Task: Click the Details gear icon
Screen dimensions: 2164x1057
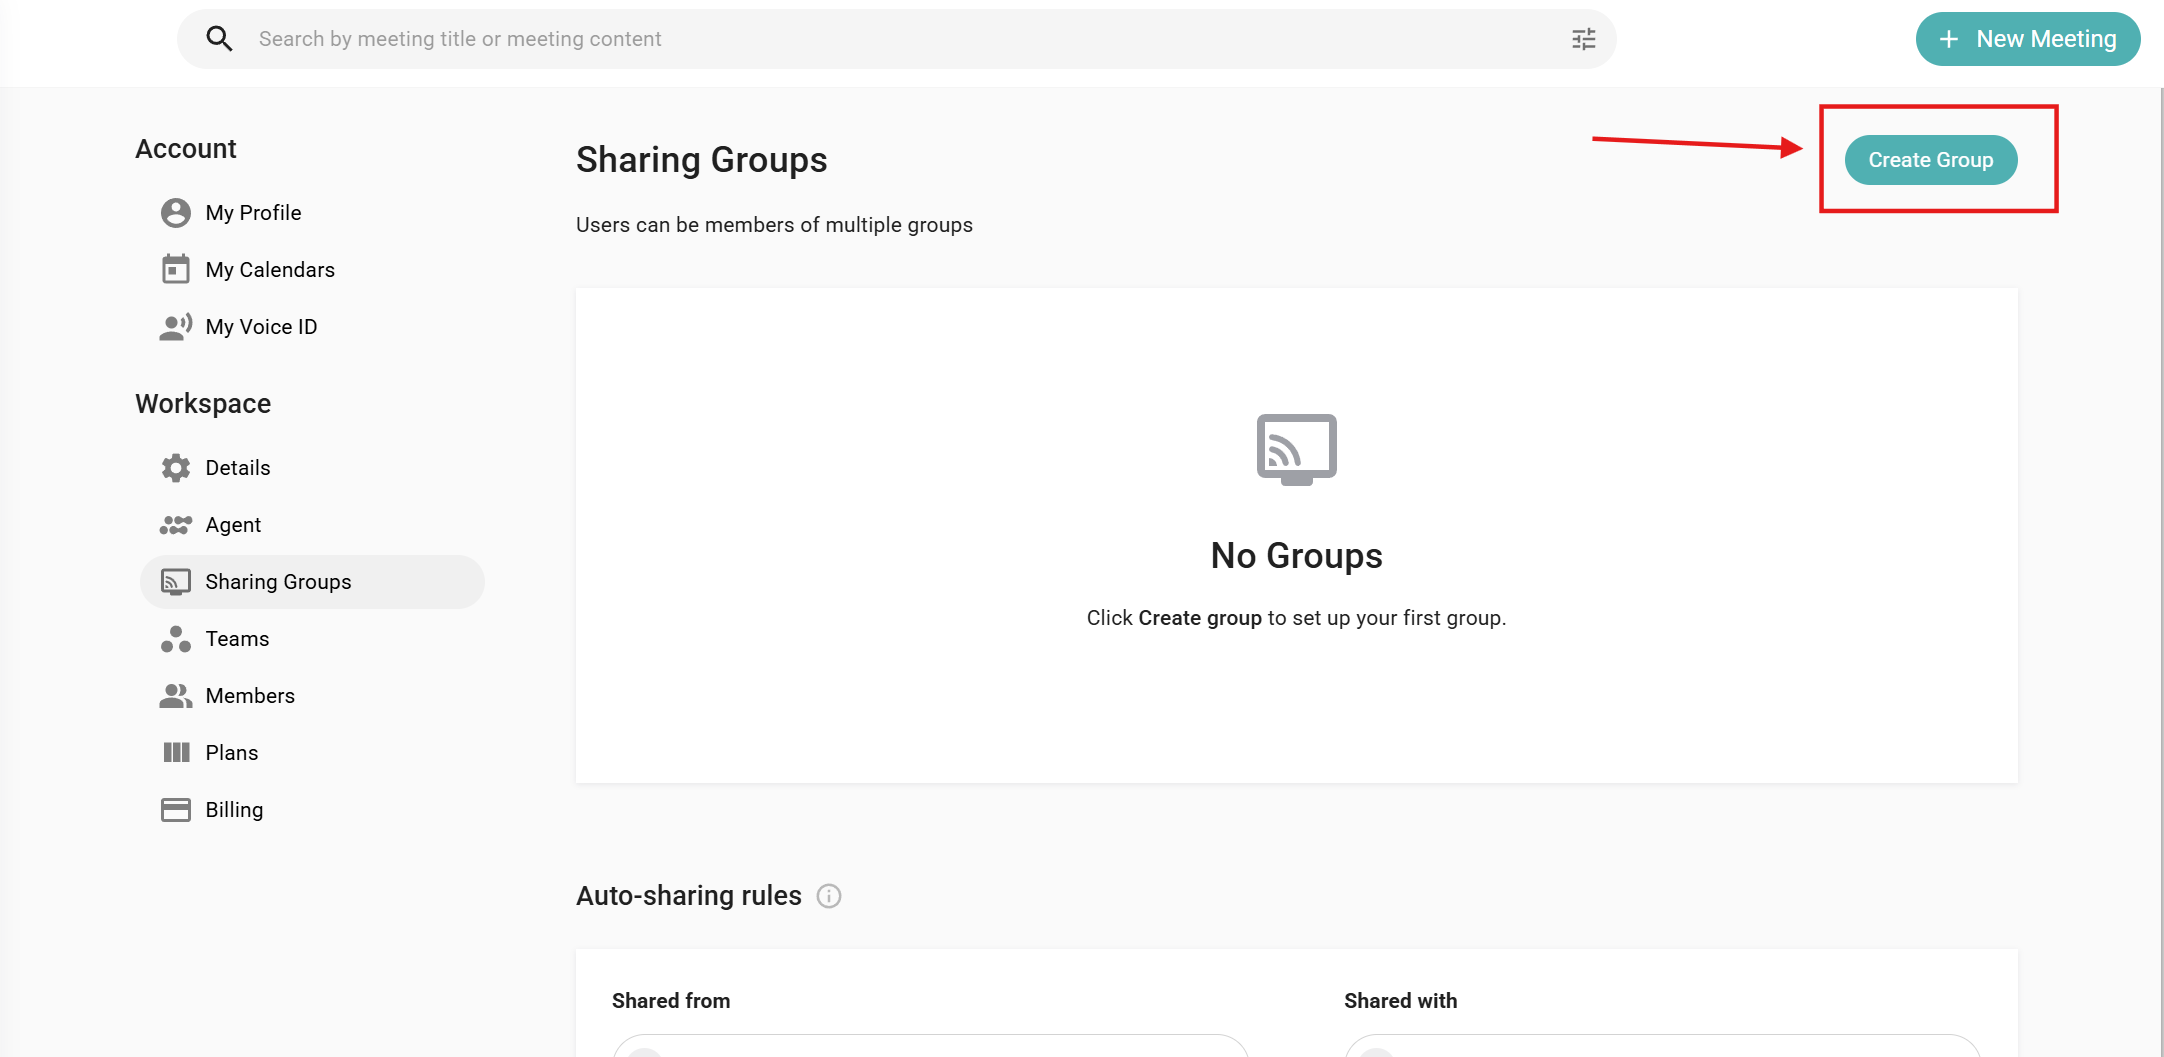Action: point(175,468)
